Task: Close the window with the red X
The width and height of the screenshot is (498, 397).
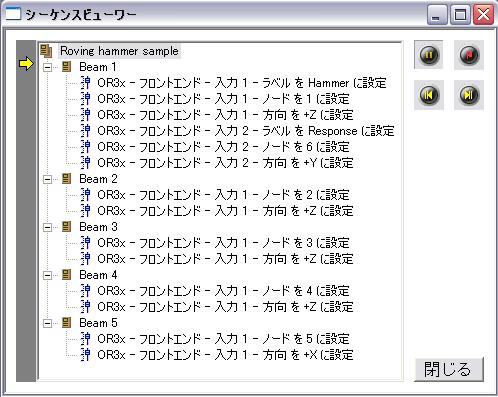Action: coord(483,15)
